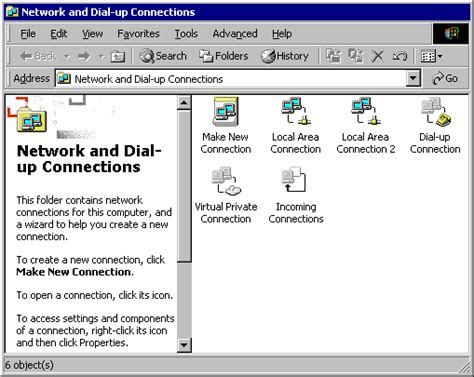Show the Folders pane
This screenshot has height=377, width=474.
223,56
